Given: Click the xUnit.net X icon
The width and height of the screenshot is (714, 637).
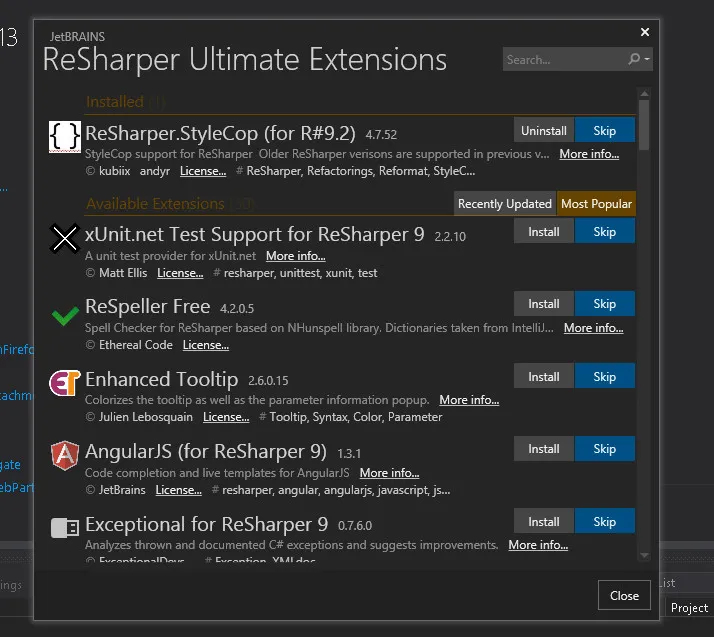Looking at the screenshot, I should (65, 238).
